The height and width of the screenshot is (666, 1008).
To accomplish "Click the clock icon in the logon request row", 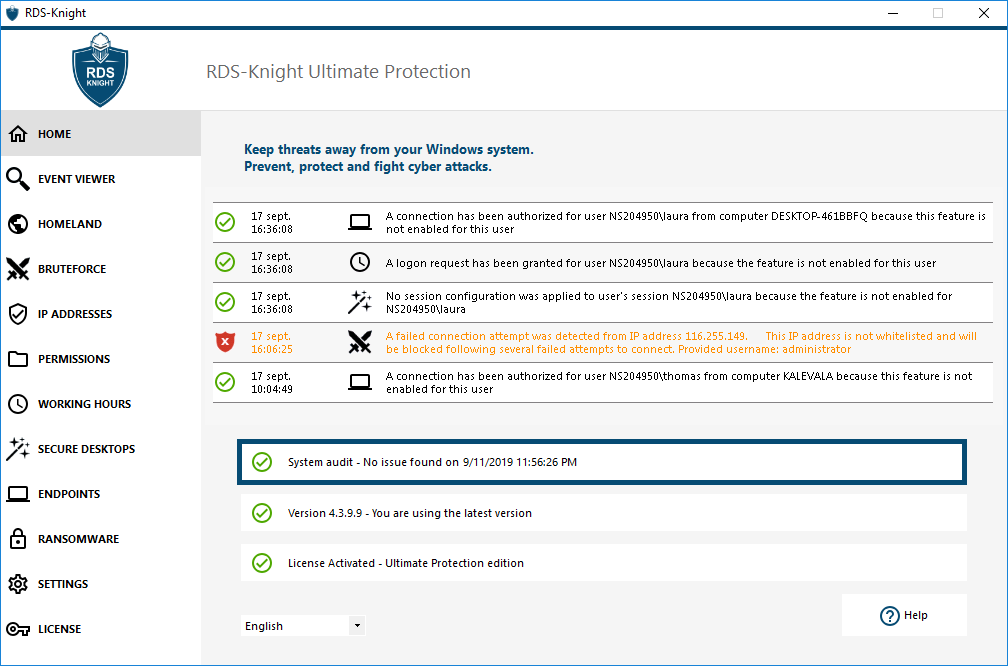I will click(360, 262).
